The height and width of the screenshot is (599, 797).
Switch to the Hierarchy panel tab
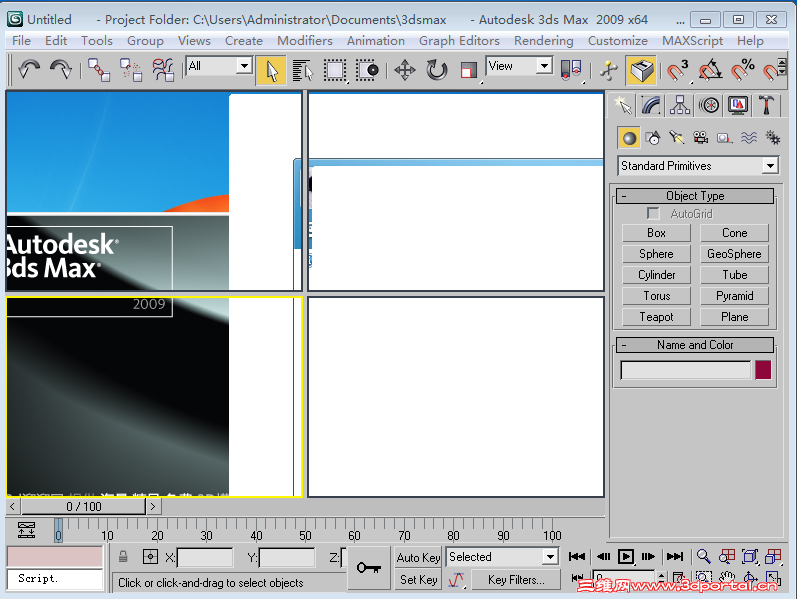click(680, 105)
